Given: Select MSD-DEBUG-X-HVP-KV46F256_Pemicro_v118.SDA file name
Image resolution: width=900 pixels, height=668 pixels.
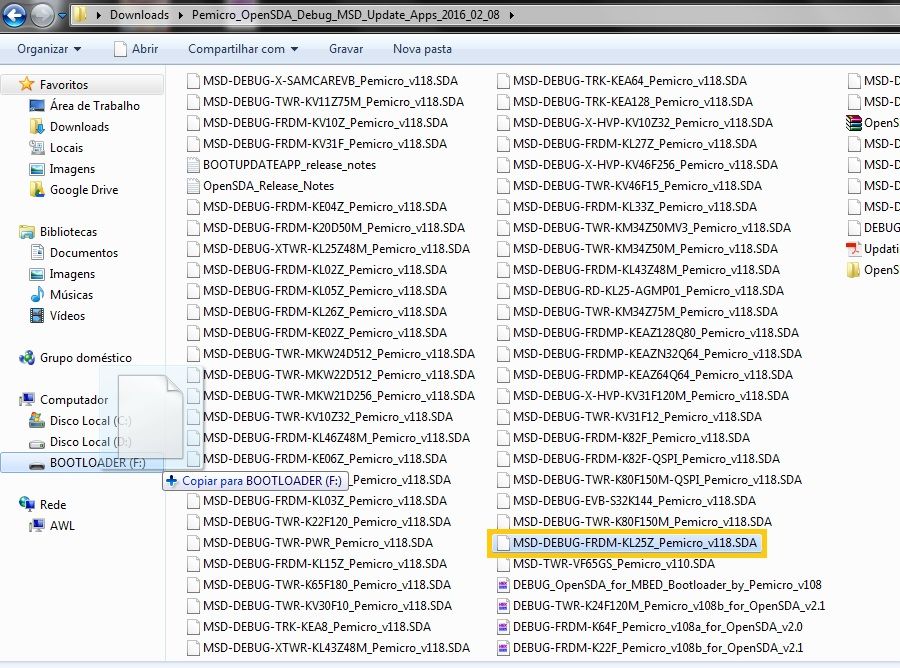Looking at the screenshot, I should (x=645, y=165).
